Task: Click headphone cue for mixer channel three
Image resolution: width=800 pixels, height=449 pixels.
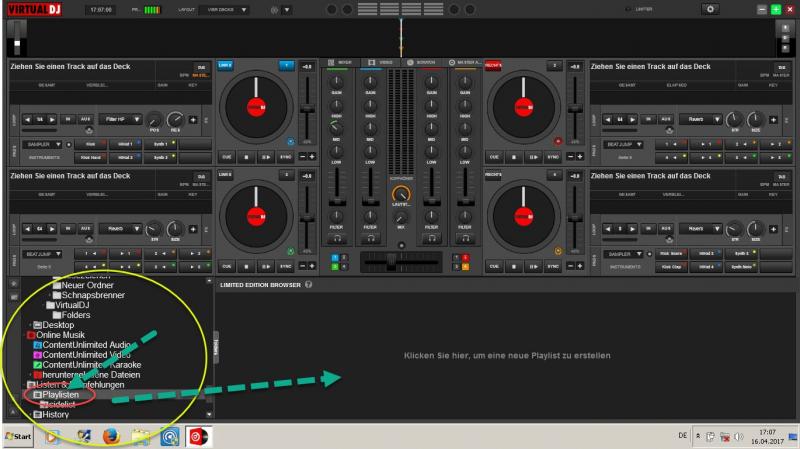Action: [x=432, y=238]
